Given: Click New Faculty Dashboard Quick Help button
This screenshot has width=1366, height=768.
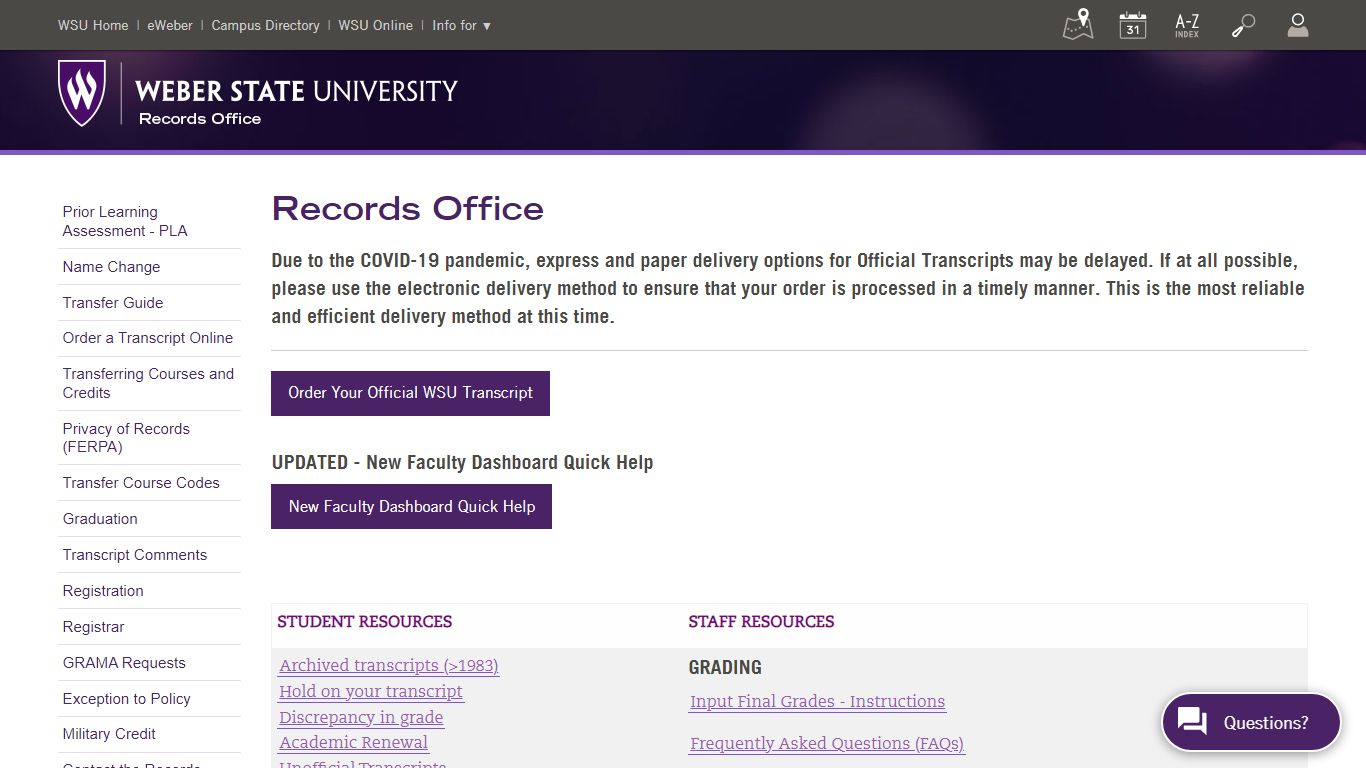Looking at the screenshot, I should click(x=411, y=507).
